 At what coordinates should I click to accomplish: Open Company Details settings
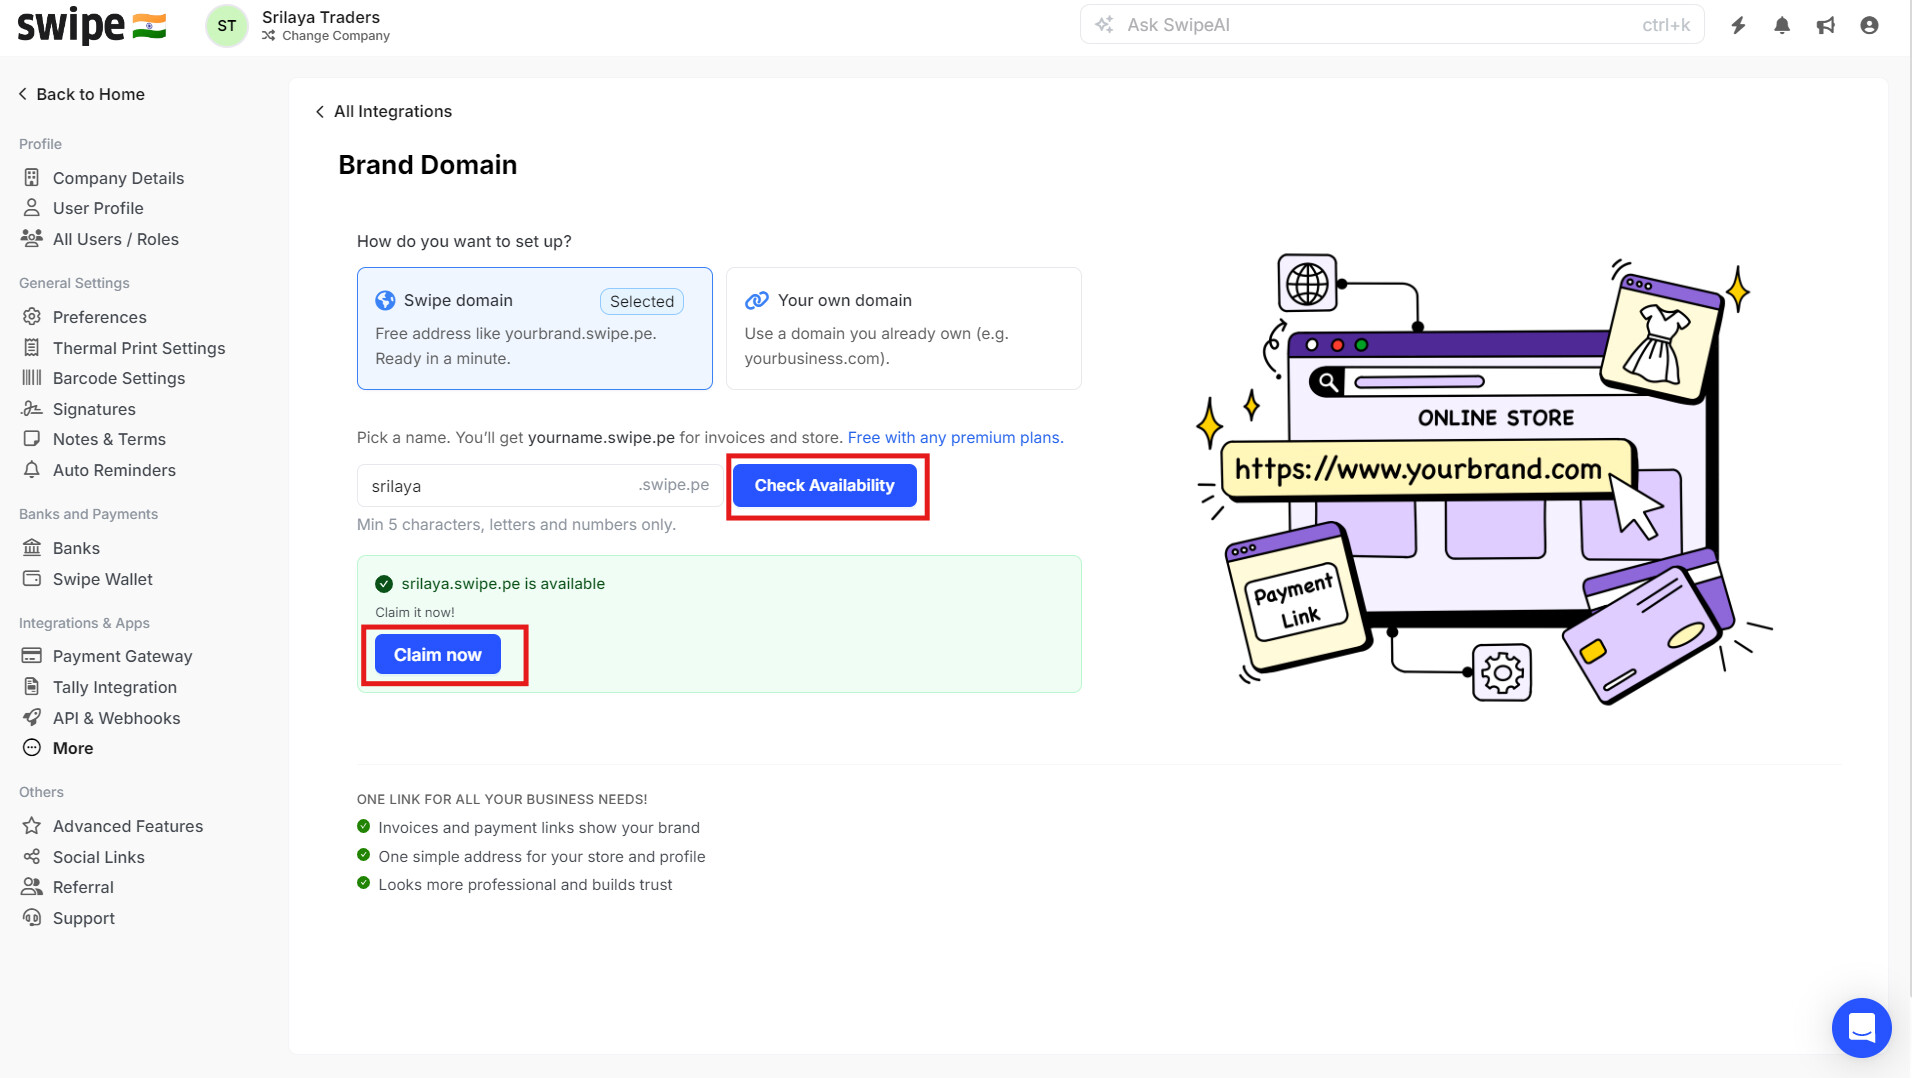coord(118,178)
